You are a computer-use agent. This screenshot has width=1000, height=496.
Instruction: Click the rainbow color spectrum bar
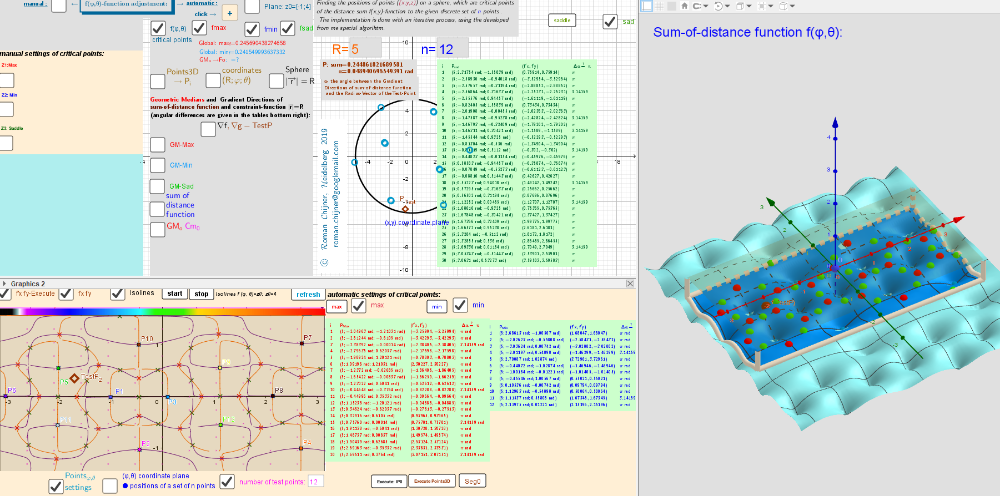click(162, 312)
